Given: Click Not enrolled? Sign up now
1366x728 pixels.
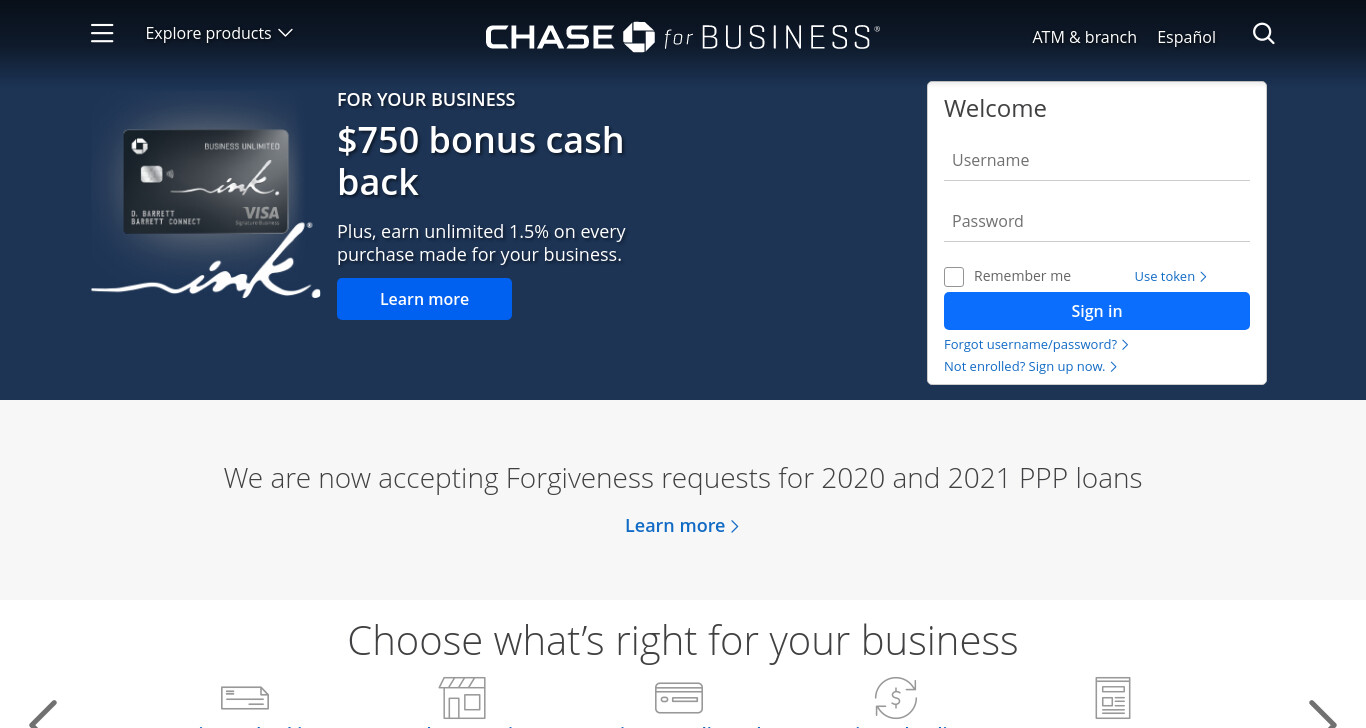Looking at the screenshot, I should coord(1030,367).
